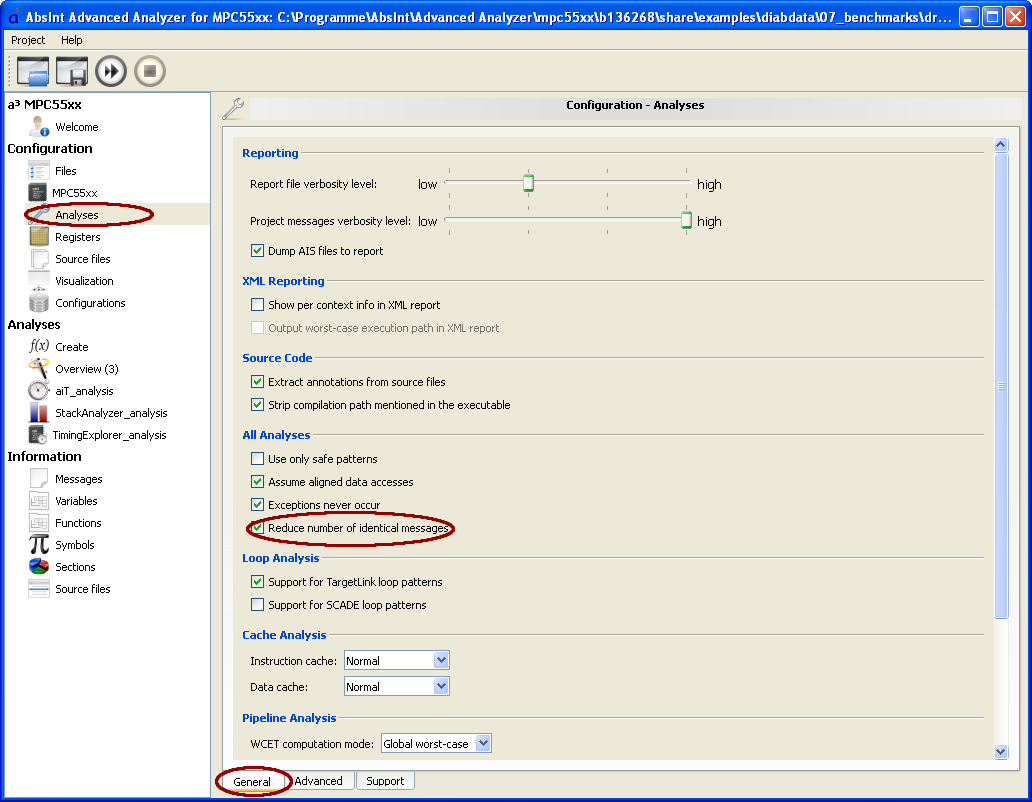Click the scrollbar down arrow
1032x802 pixels.
click(1001, 751)
